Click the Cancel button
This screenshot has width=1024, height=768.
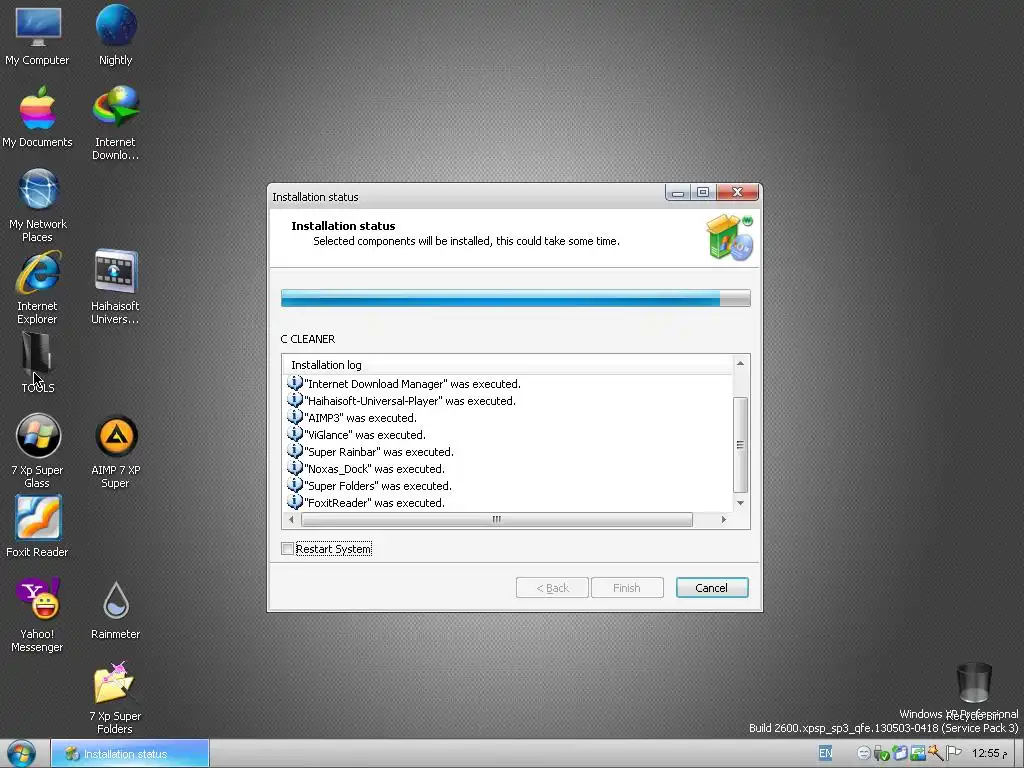[712, 588]
